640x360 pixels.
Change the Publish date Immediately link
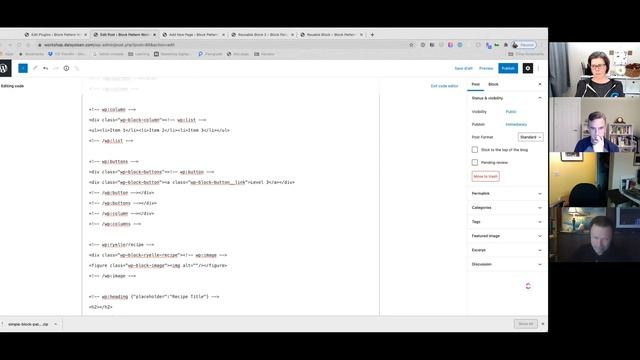516,124
